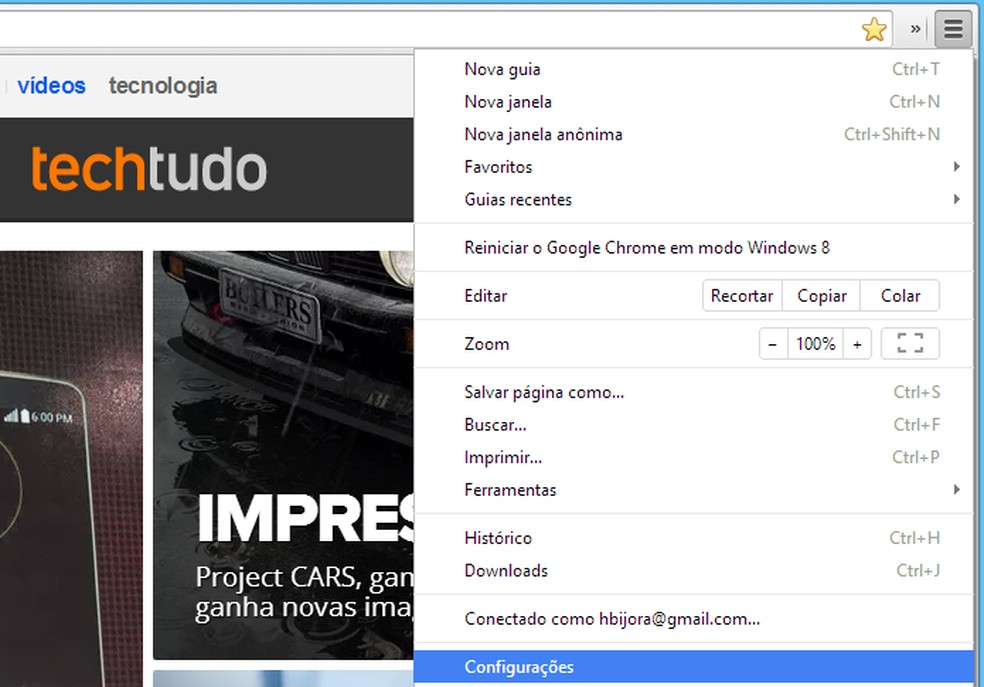Screen dimensions: 984x687
Task: Enter fullscreen using the expand icon
Action: coord(909,343)
